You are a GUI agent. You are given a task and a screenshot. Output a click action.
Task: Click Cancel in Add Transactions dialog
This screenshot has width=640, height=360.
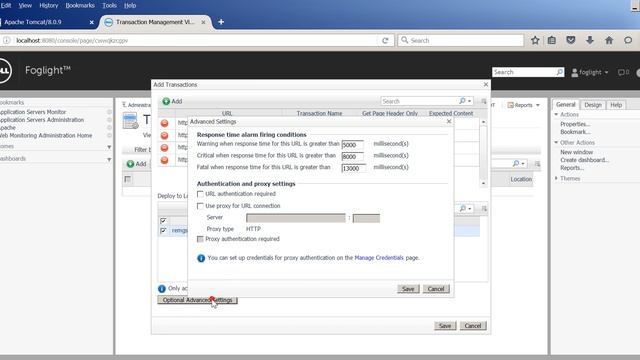pyautogui.click(x=473, y=326)
